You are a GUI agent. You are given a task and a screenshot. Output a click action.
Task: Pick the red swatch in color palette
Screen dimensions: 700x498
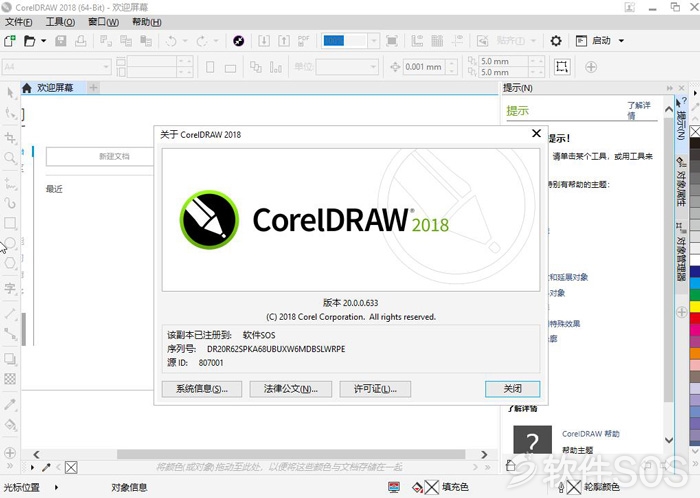(x=695, y=318)
